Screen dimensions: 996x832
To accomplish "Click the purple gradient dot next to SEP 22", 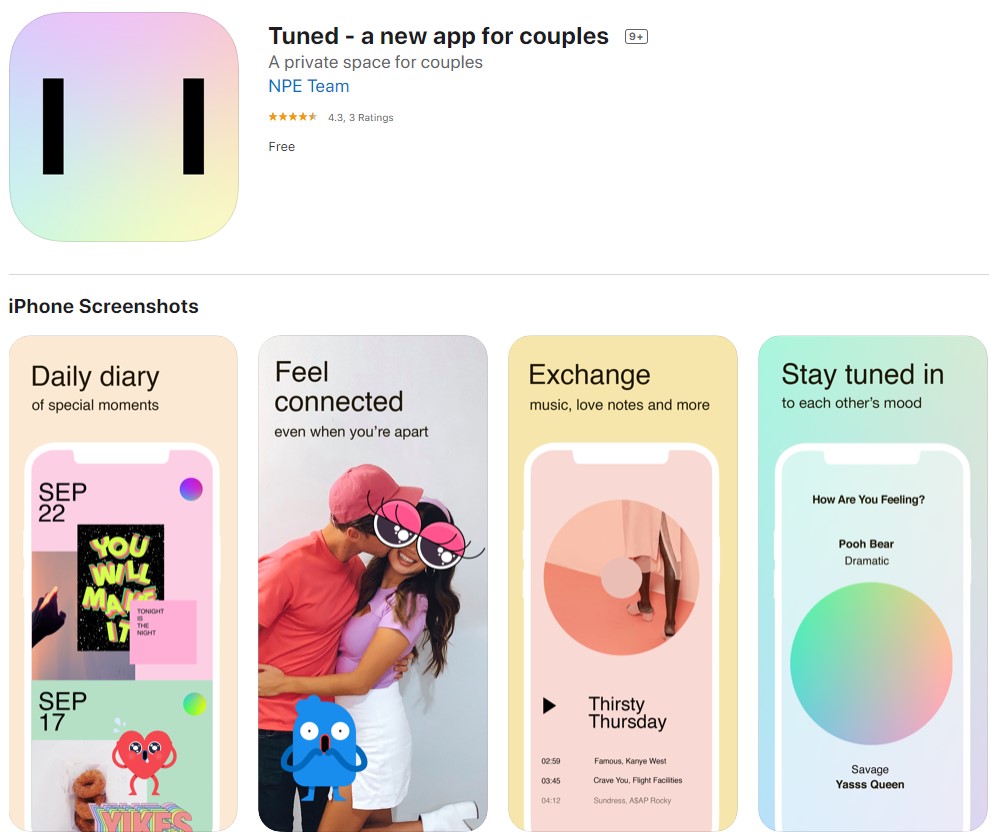I will pos(191,489).
